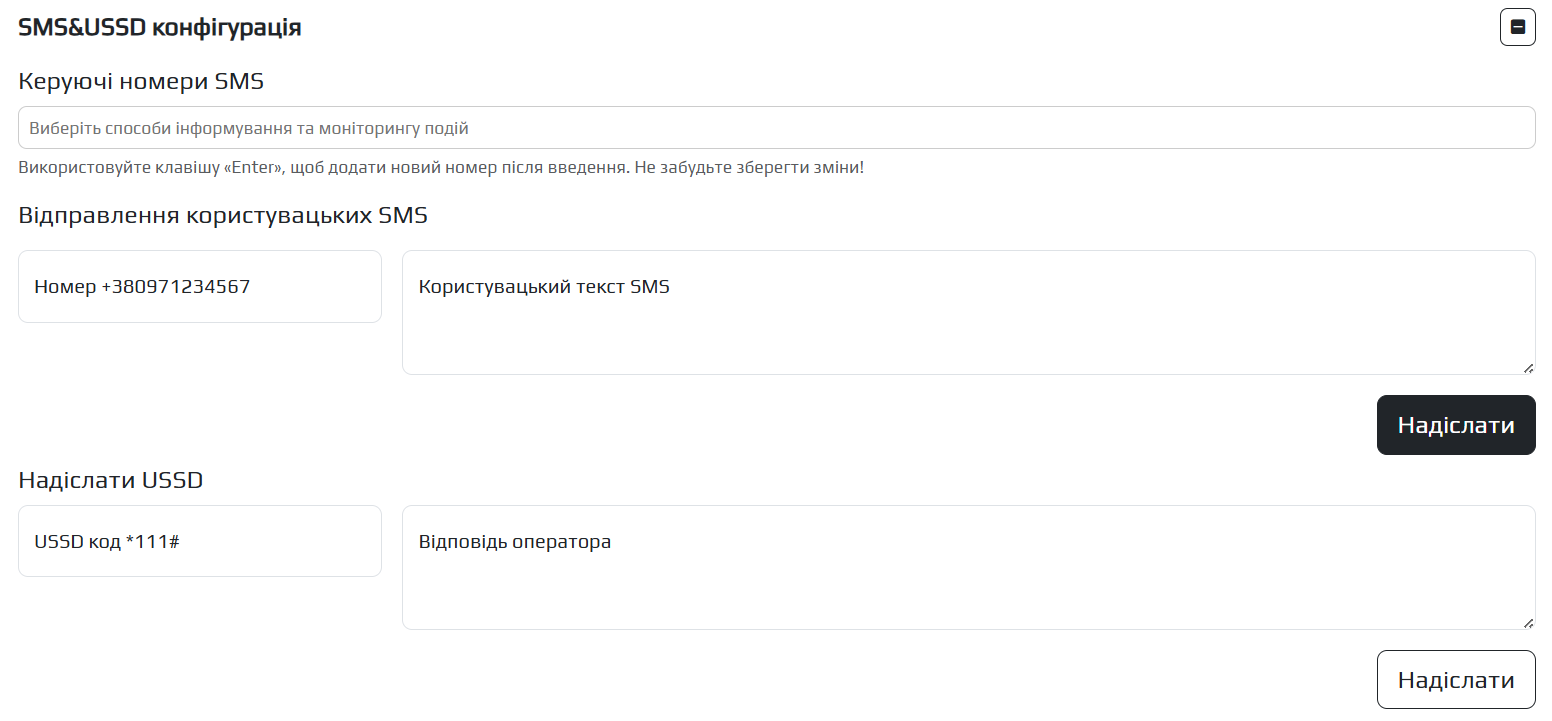
Task: Click the *111# placeholder code
Action: tap(152, 542)
